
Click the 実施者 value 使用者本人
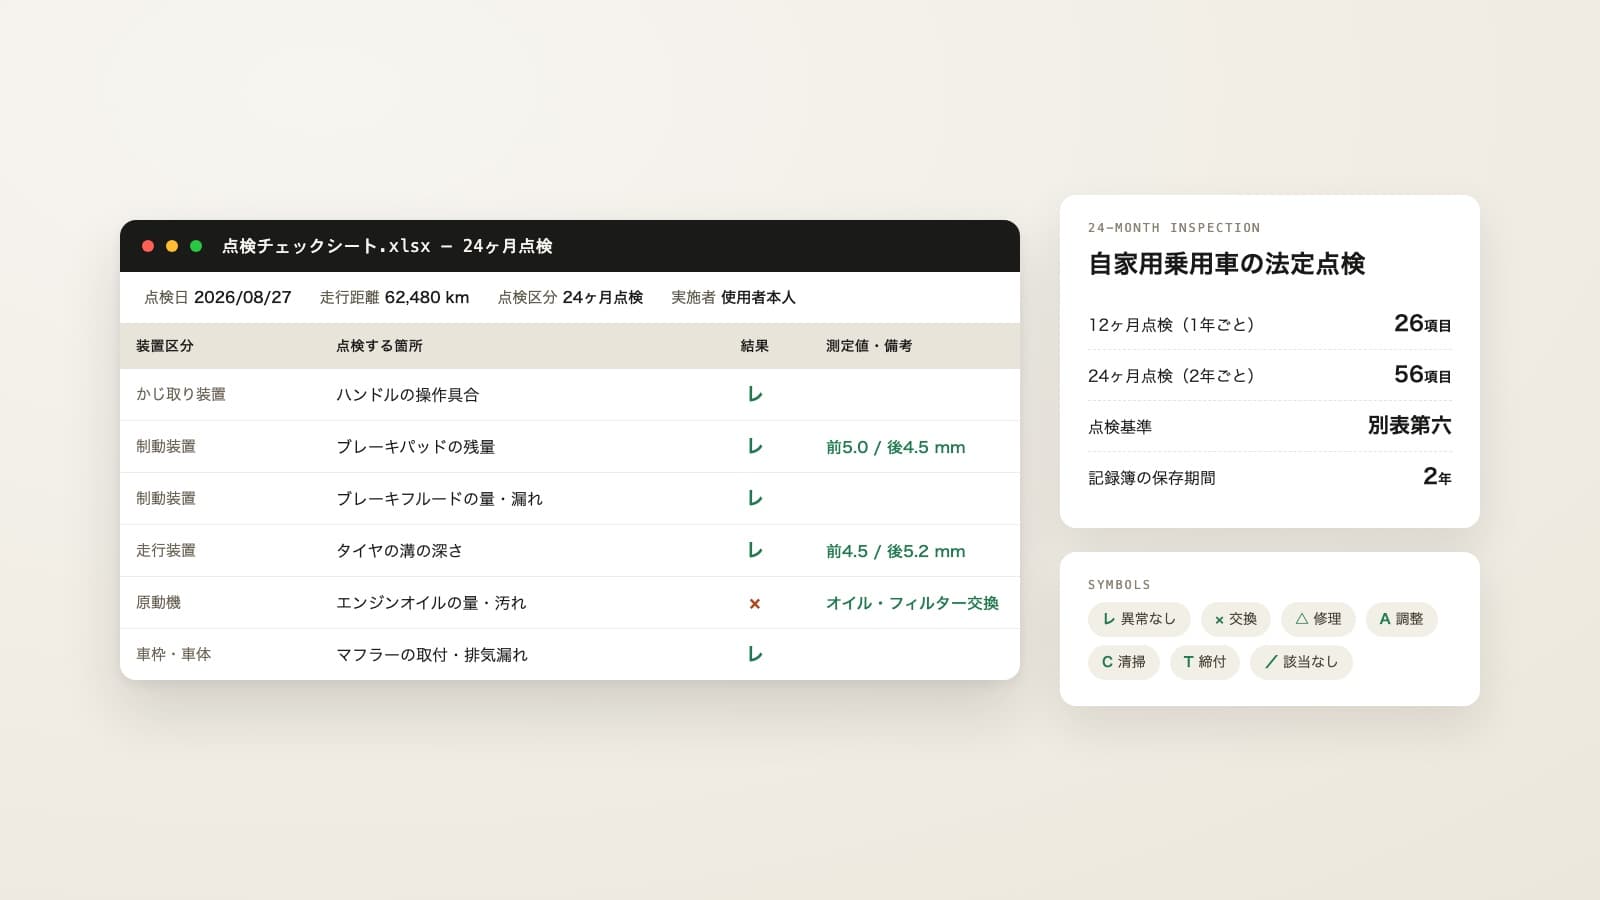pyautogui.click(x=758, y=297)
